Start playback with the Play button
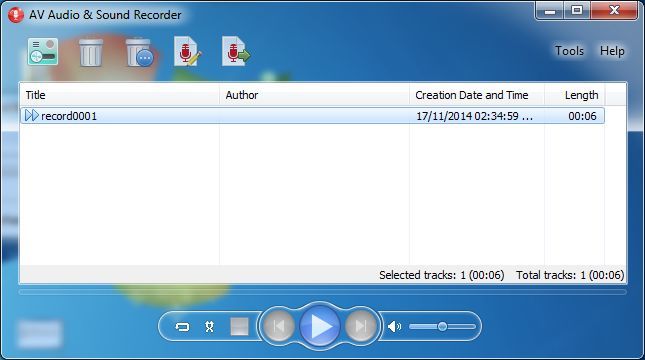Image resolution: width=645 pixels, height=360 pixels. click(320, 326)
